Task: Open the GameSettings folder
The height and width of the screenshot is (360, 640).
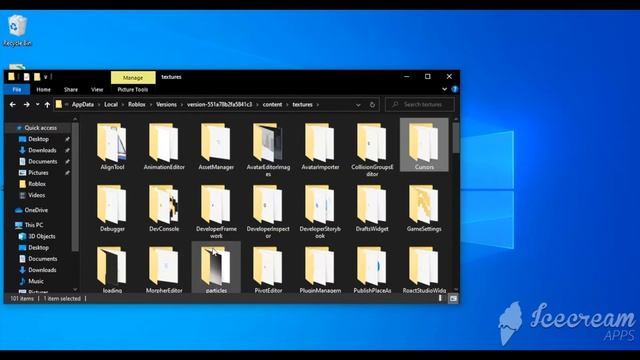Action: pos(424,209)
